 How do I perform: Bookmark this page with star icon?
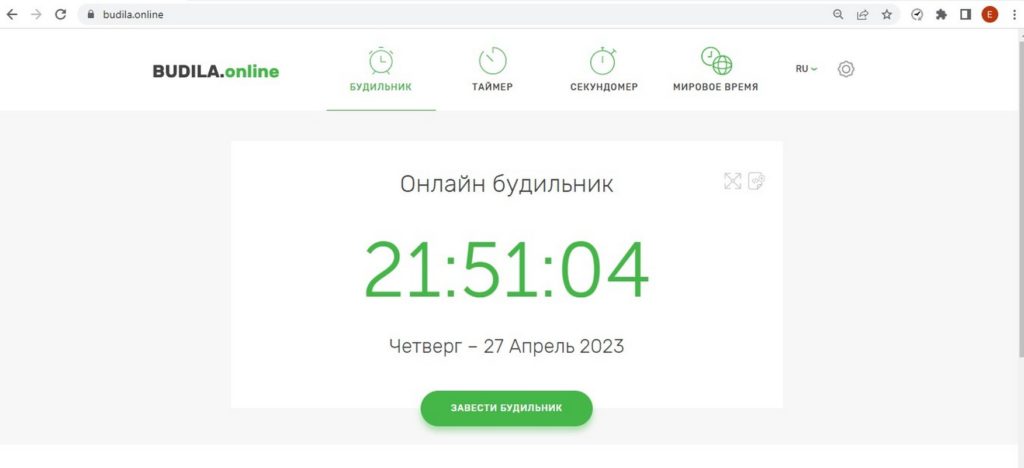click(x=886, y=14)
